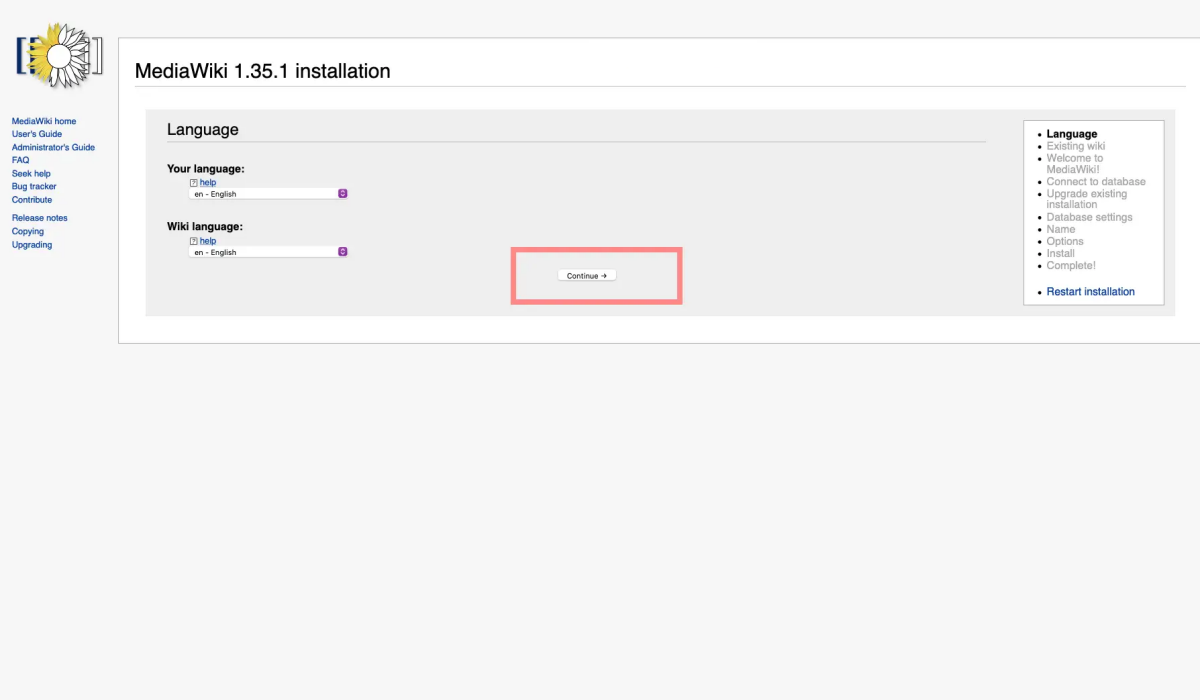Click the Restart installation link

[x=1090, y=292]
